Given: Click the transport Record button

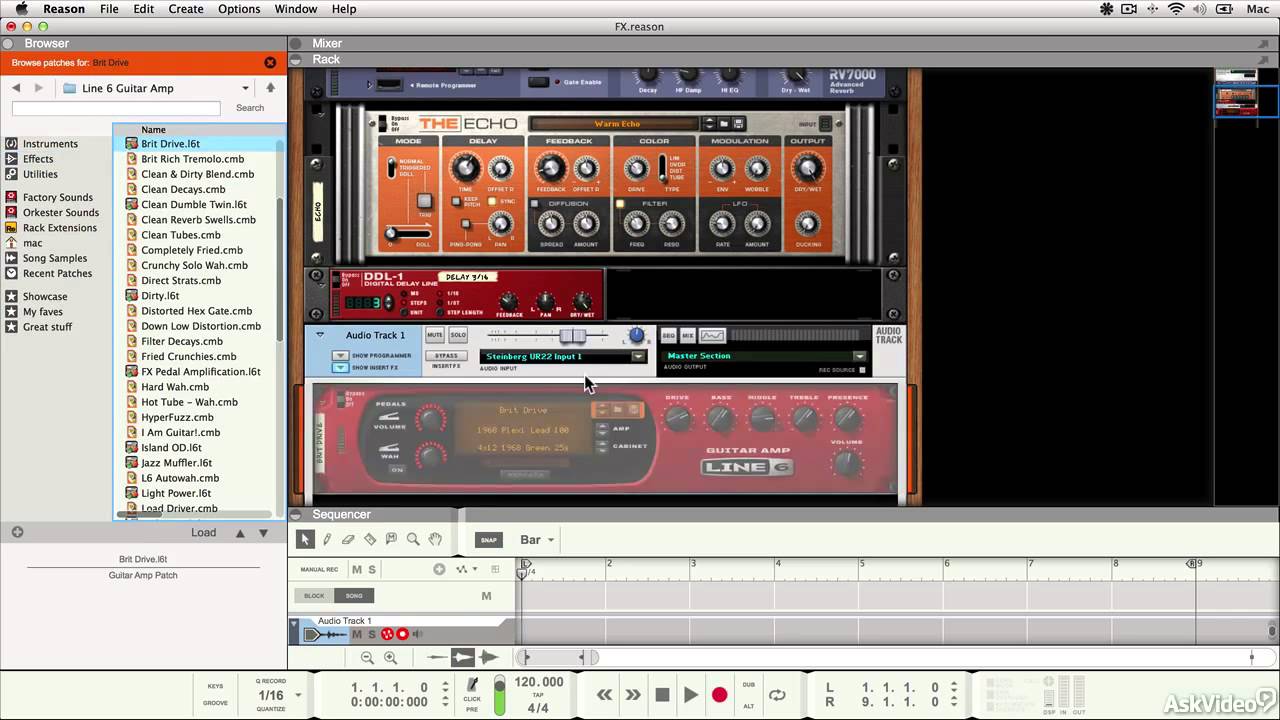Looking at the screenshot, I should [719, 694].
